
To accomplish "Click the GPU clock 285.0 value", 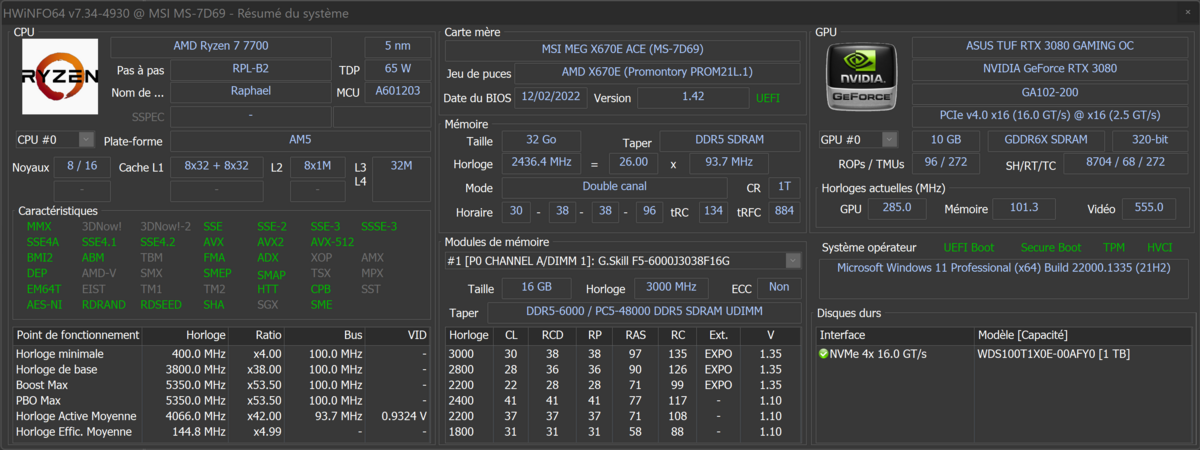I will click(x=896, y=208).
